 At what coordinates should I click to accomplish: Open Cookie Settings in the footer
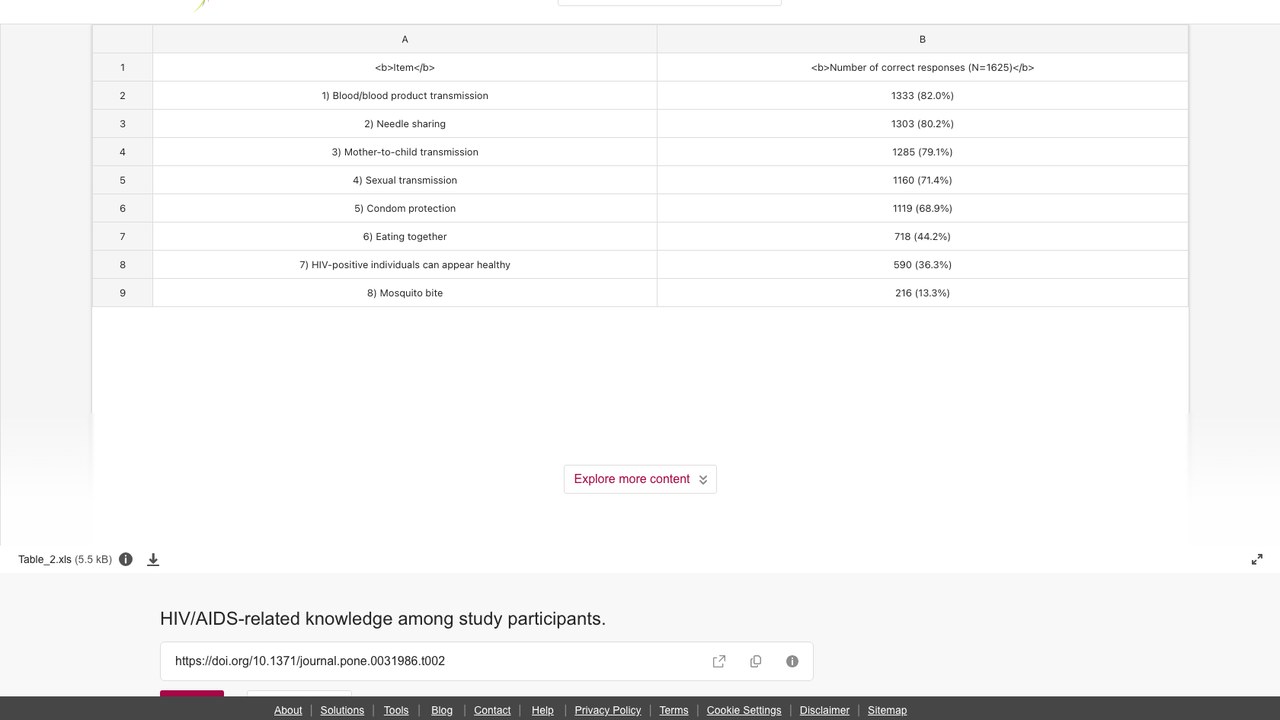(744, 710)
